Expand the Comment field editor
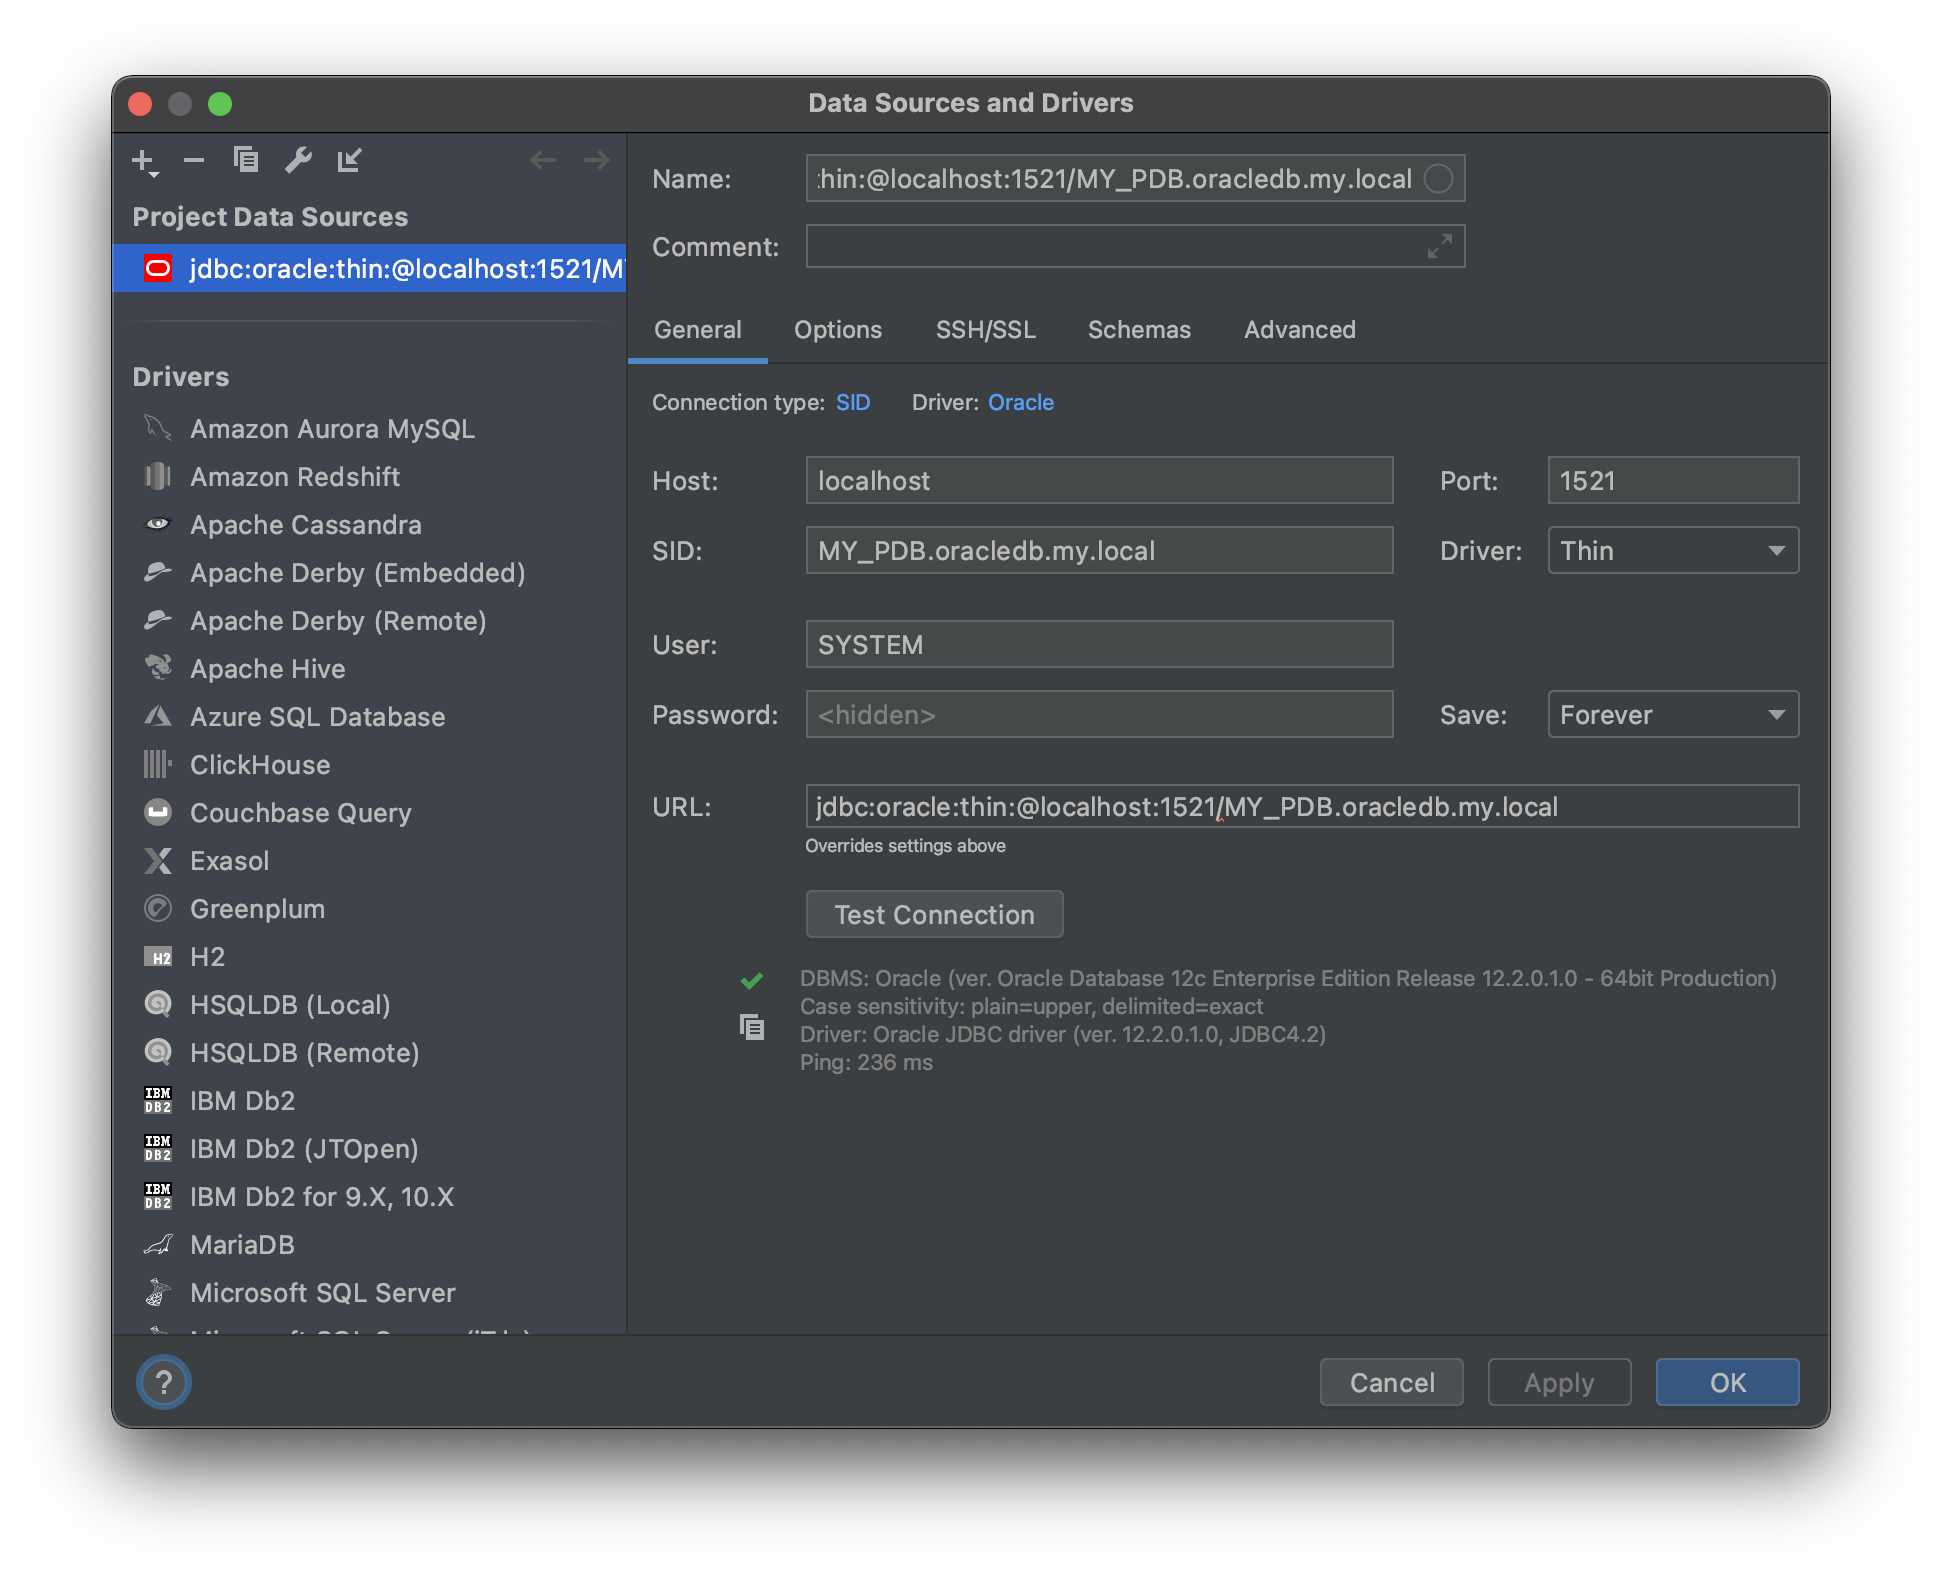The height and width of the screenshot is (1576, 1942). (1439, 246)
